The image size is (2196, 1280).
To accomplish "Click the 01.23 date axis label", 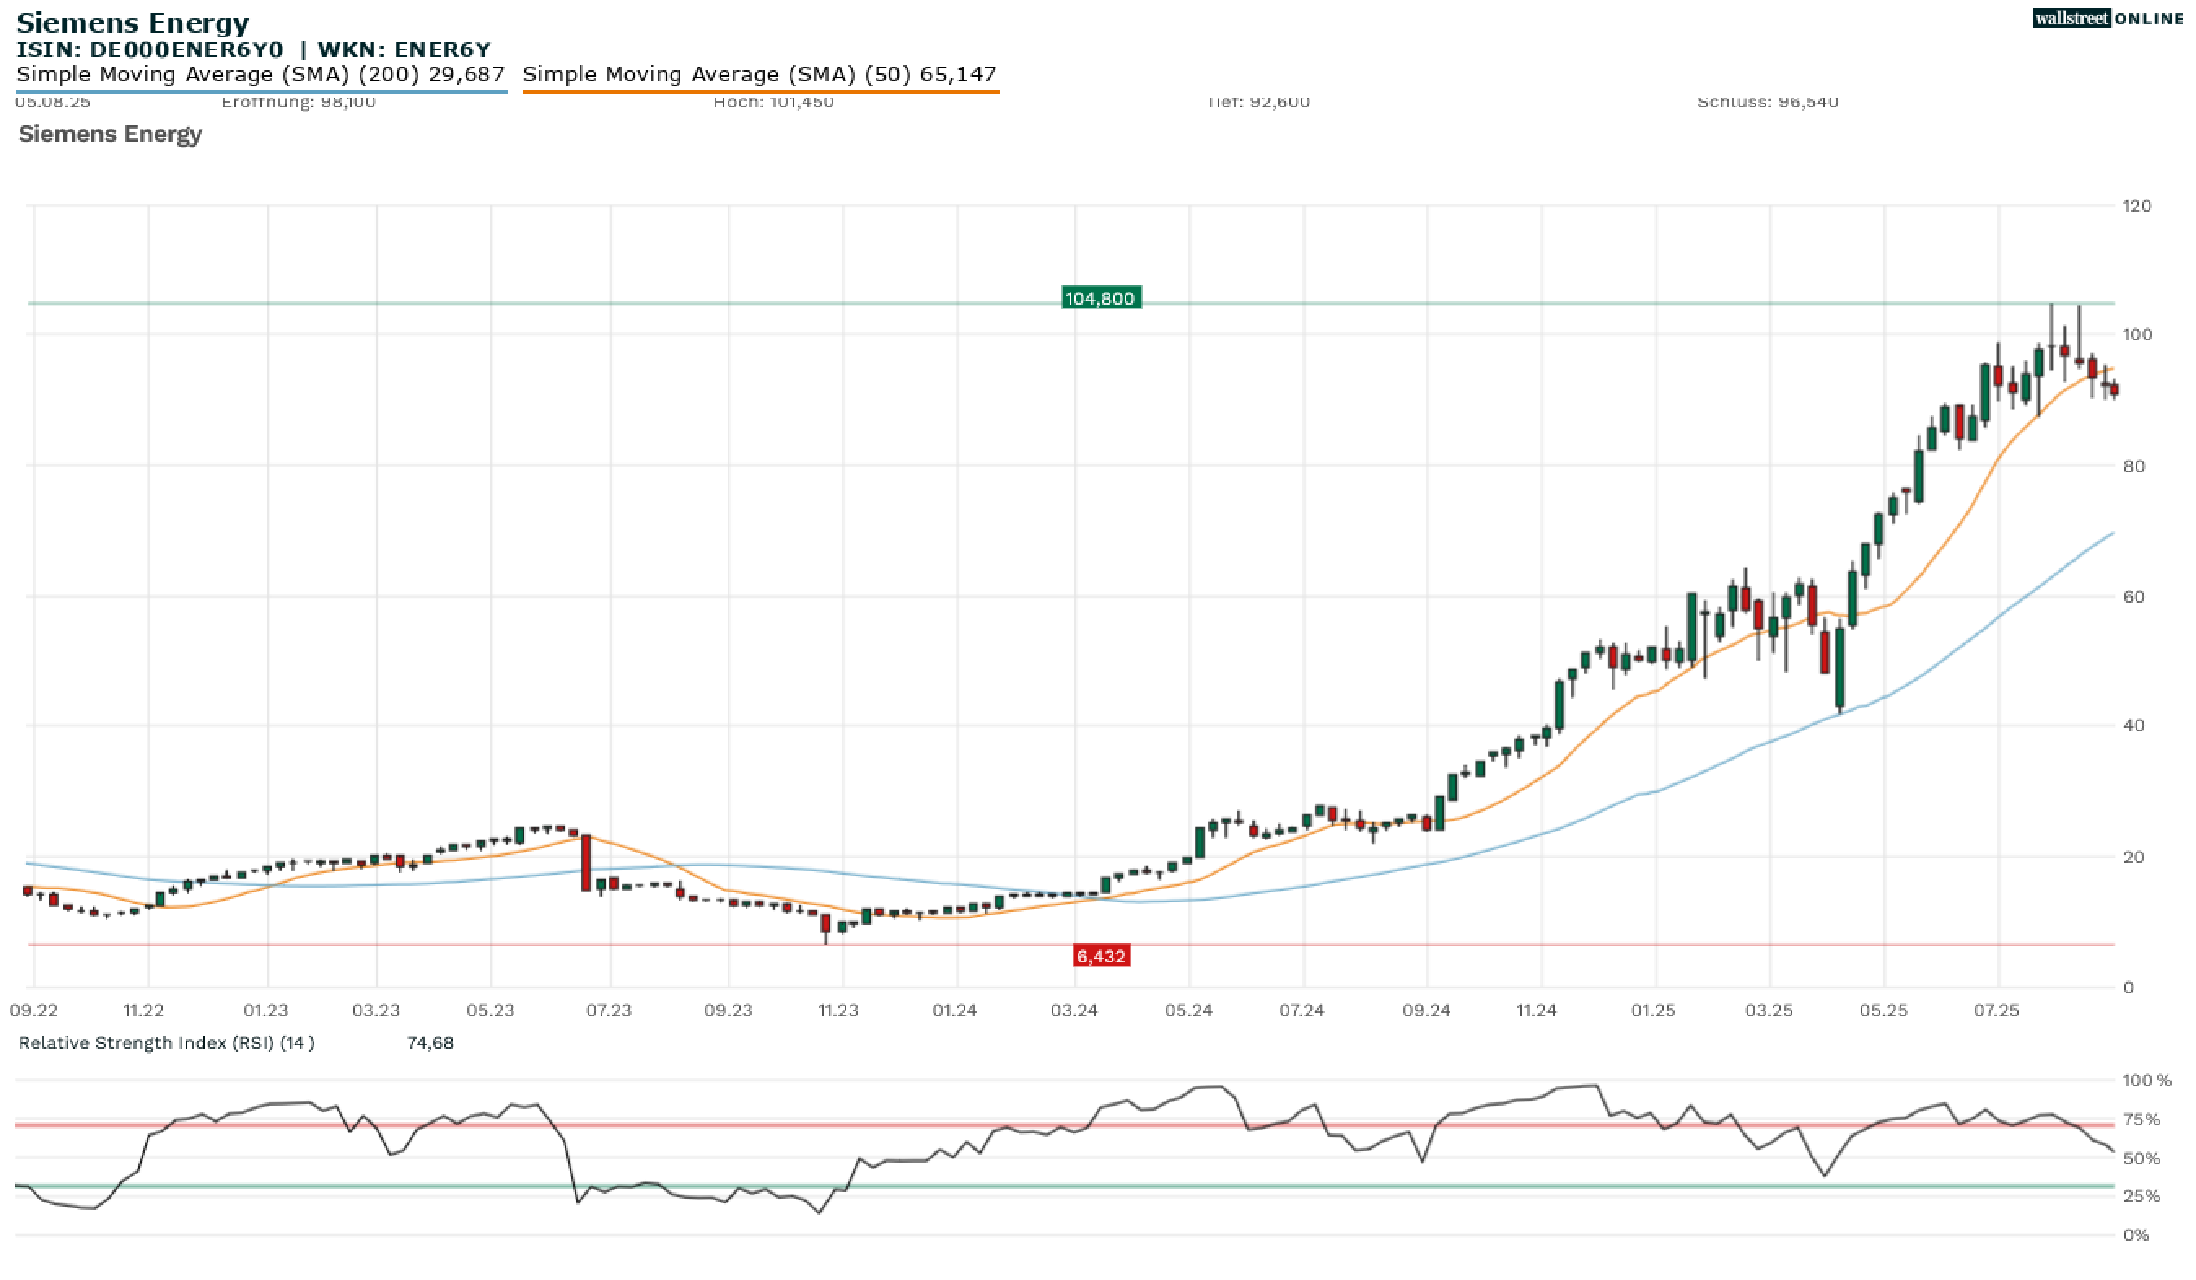I will coord(265,1010).
